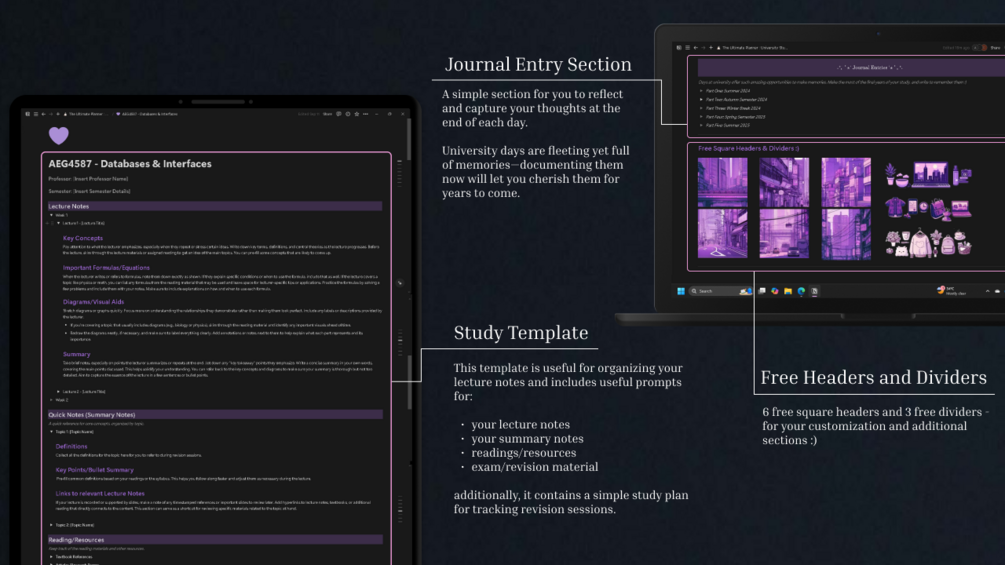This screenshot has height=565, width=1005.
Task: Click the Summary subheading
Action: pyautogui.click(x=76, y=354)
